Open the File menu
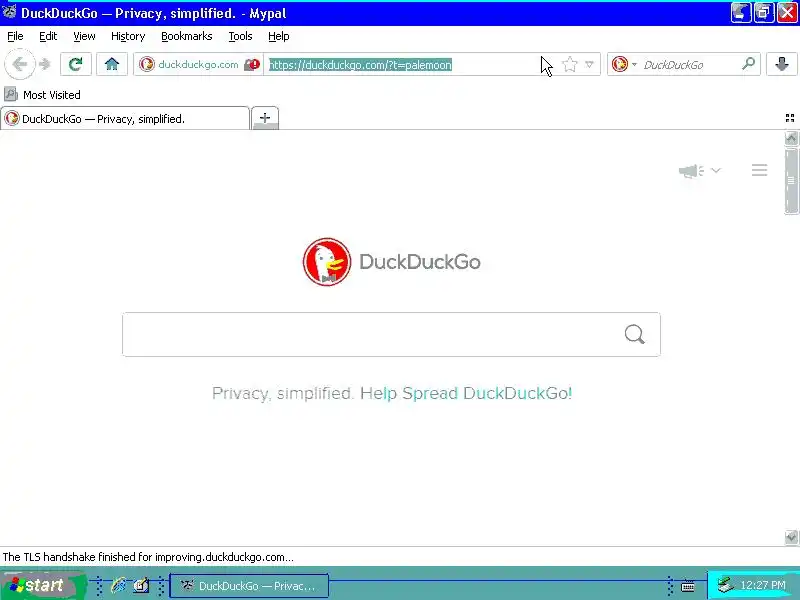 pyautogui.click(x=15, y=36)
